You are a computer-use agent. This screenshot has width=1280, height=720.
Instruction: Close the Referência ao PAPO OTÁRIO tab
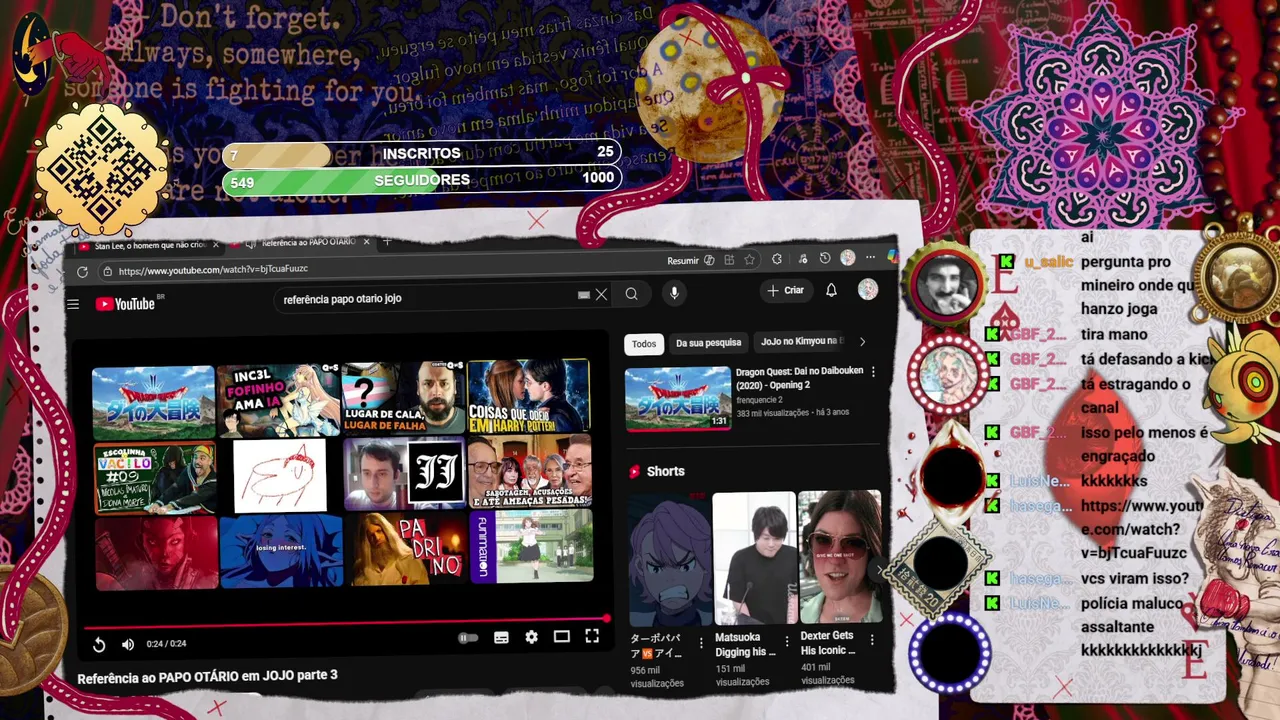[366, 242]
